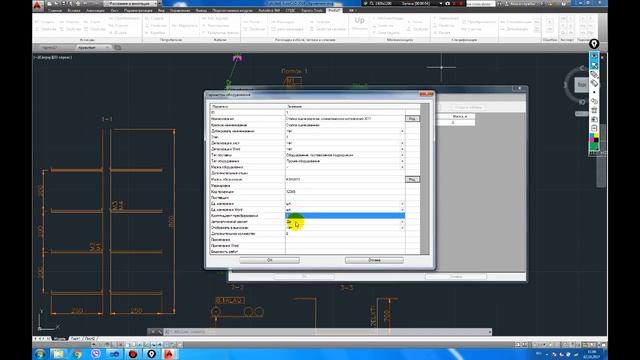The height and width of the screenshot is (360, 640).
Task: Click the Autodesk search field in the title bar
Action: click(480, 4)
